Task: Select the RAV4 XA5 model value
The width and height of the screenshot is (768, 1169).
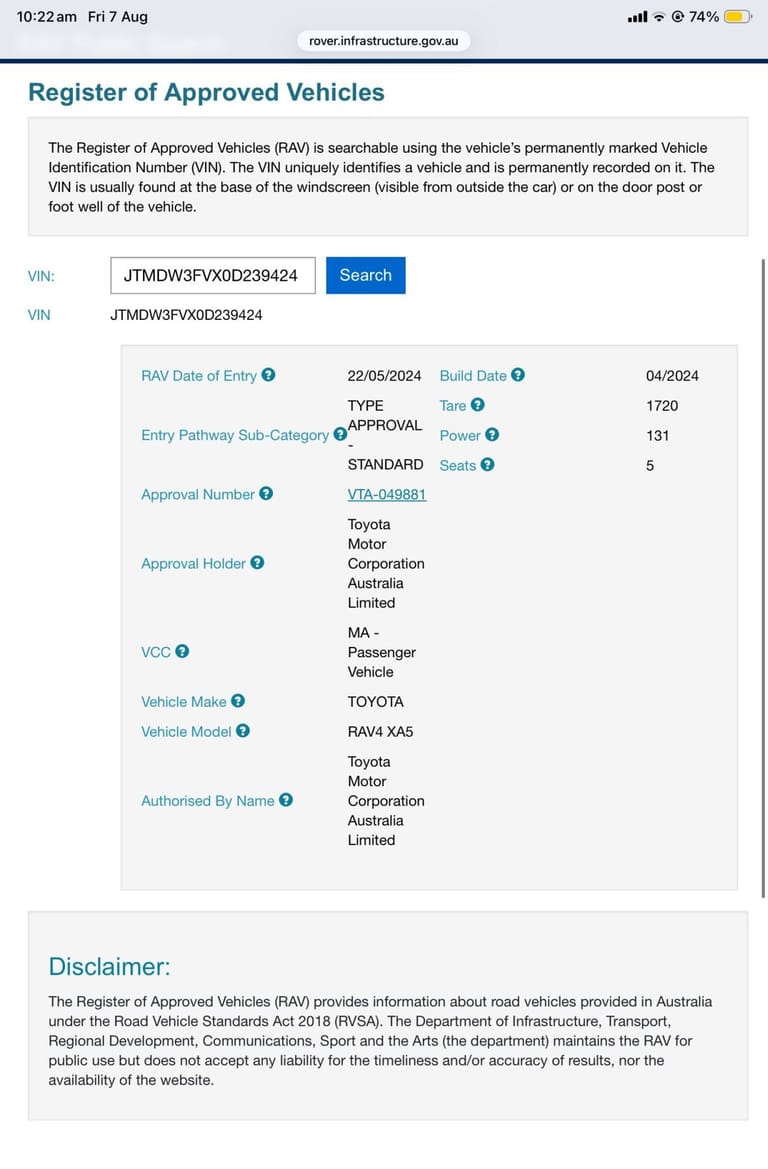Action: [x=380, y=731]
